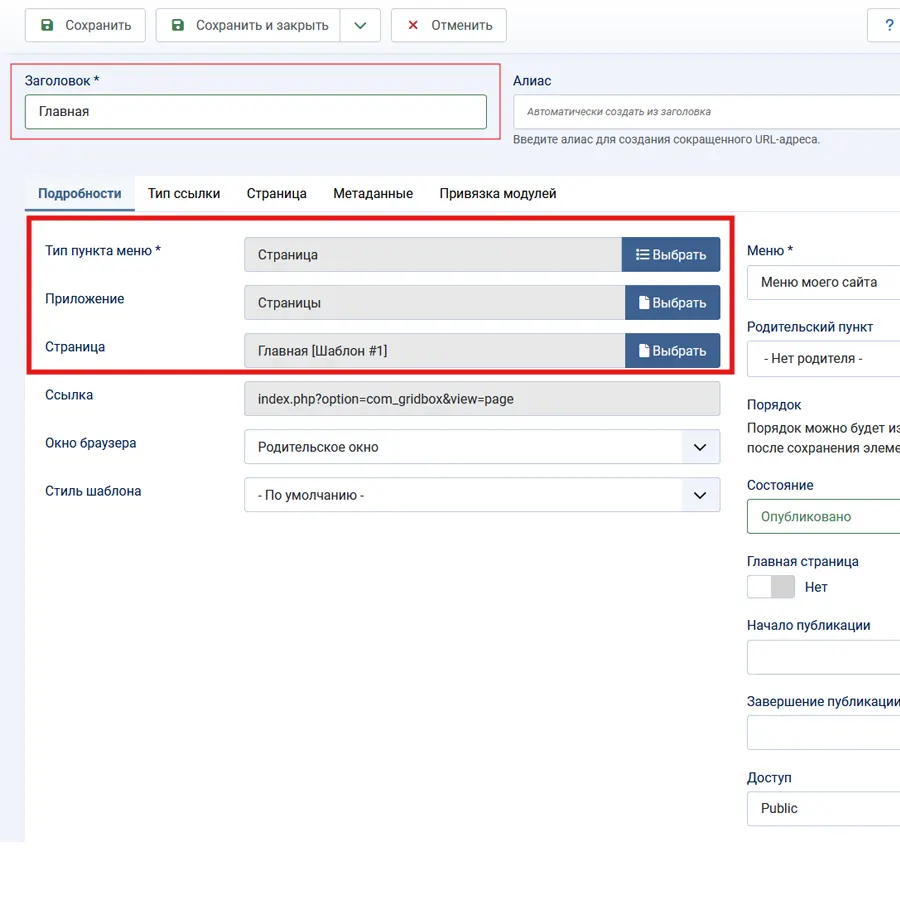900x900 pixels.
Task: Open the Привязка модулей tab
Action: tap(498, 194)
